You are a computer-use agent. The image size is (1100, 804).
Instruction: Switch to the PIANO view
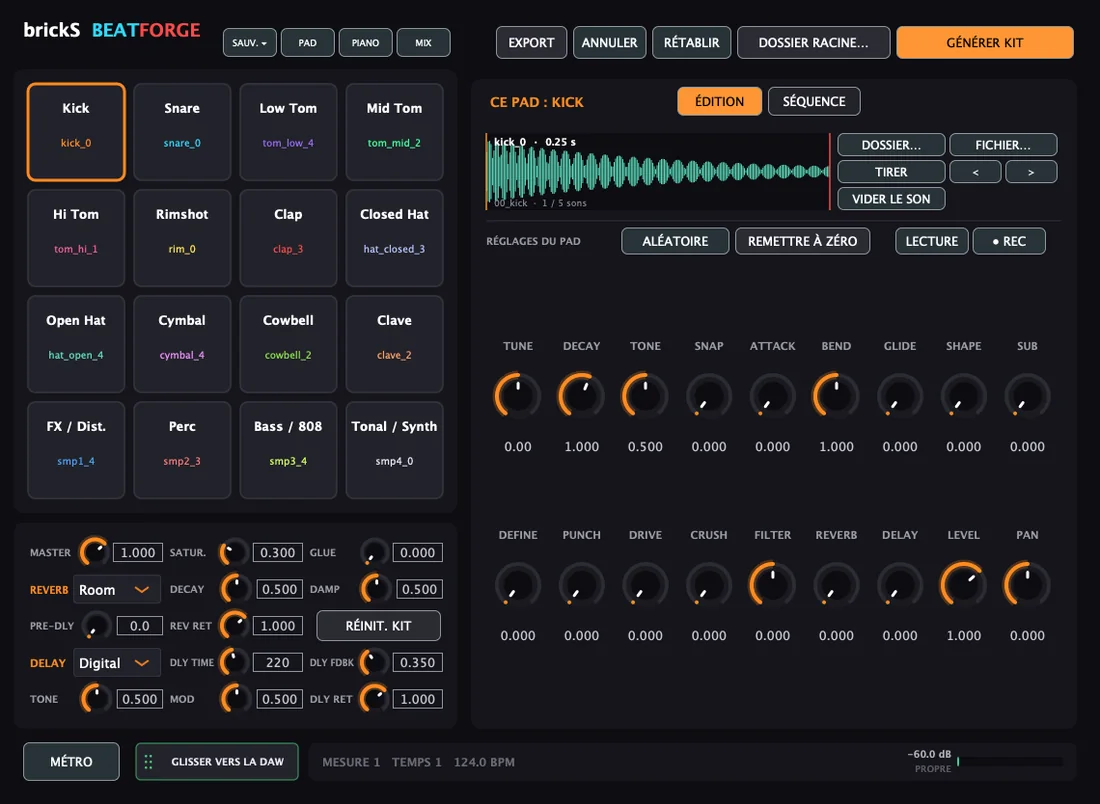click(365, 43)
